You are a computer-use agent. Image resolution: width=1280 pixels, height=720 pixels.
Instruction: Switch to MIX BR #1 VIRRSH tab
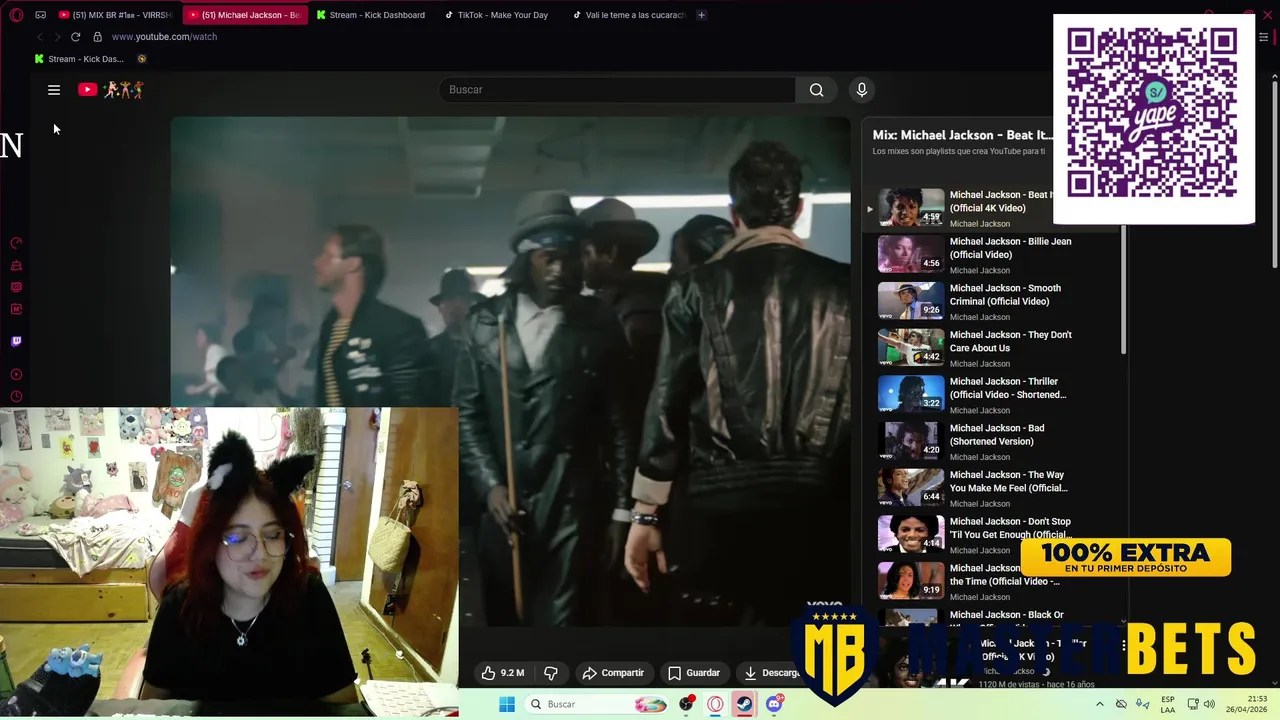[x=115, y=15]
